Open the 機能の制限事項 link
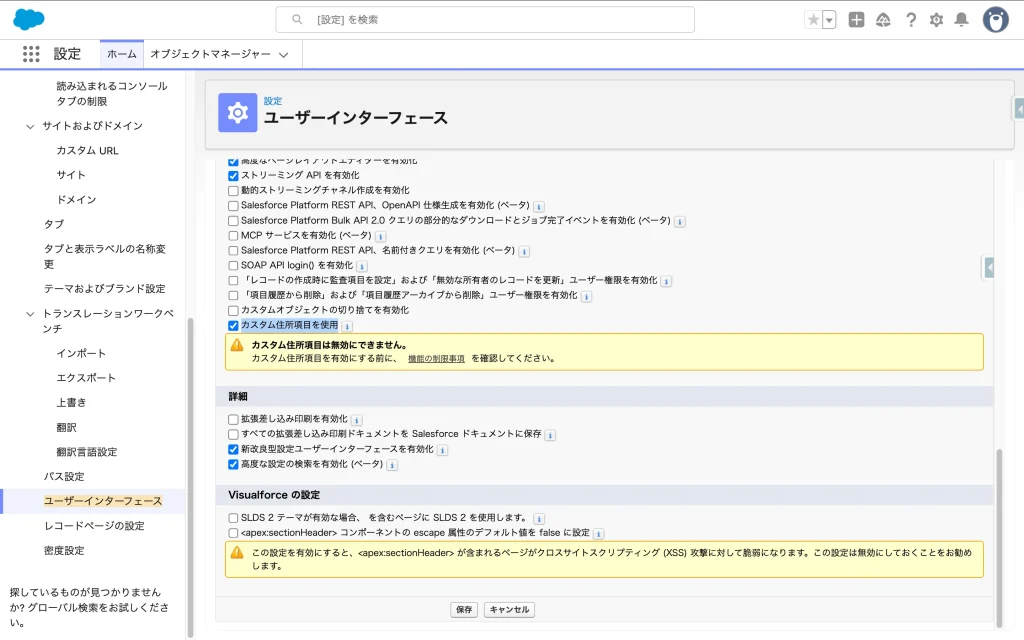1024x640 pixels. click(436, 358)
